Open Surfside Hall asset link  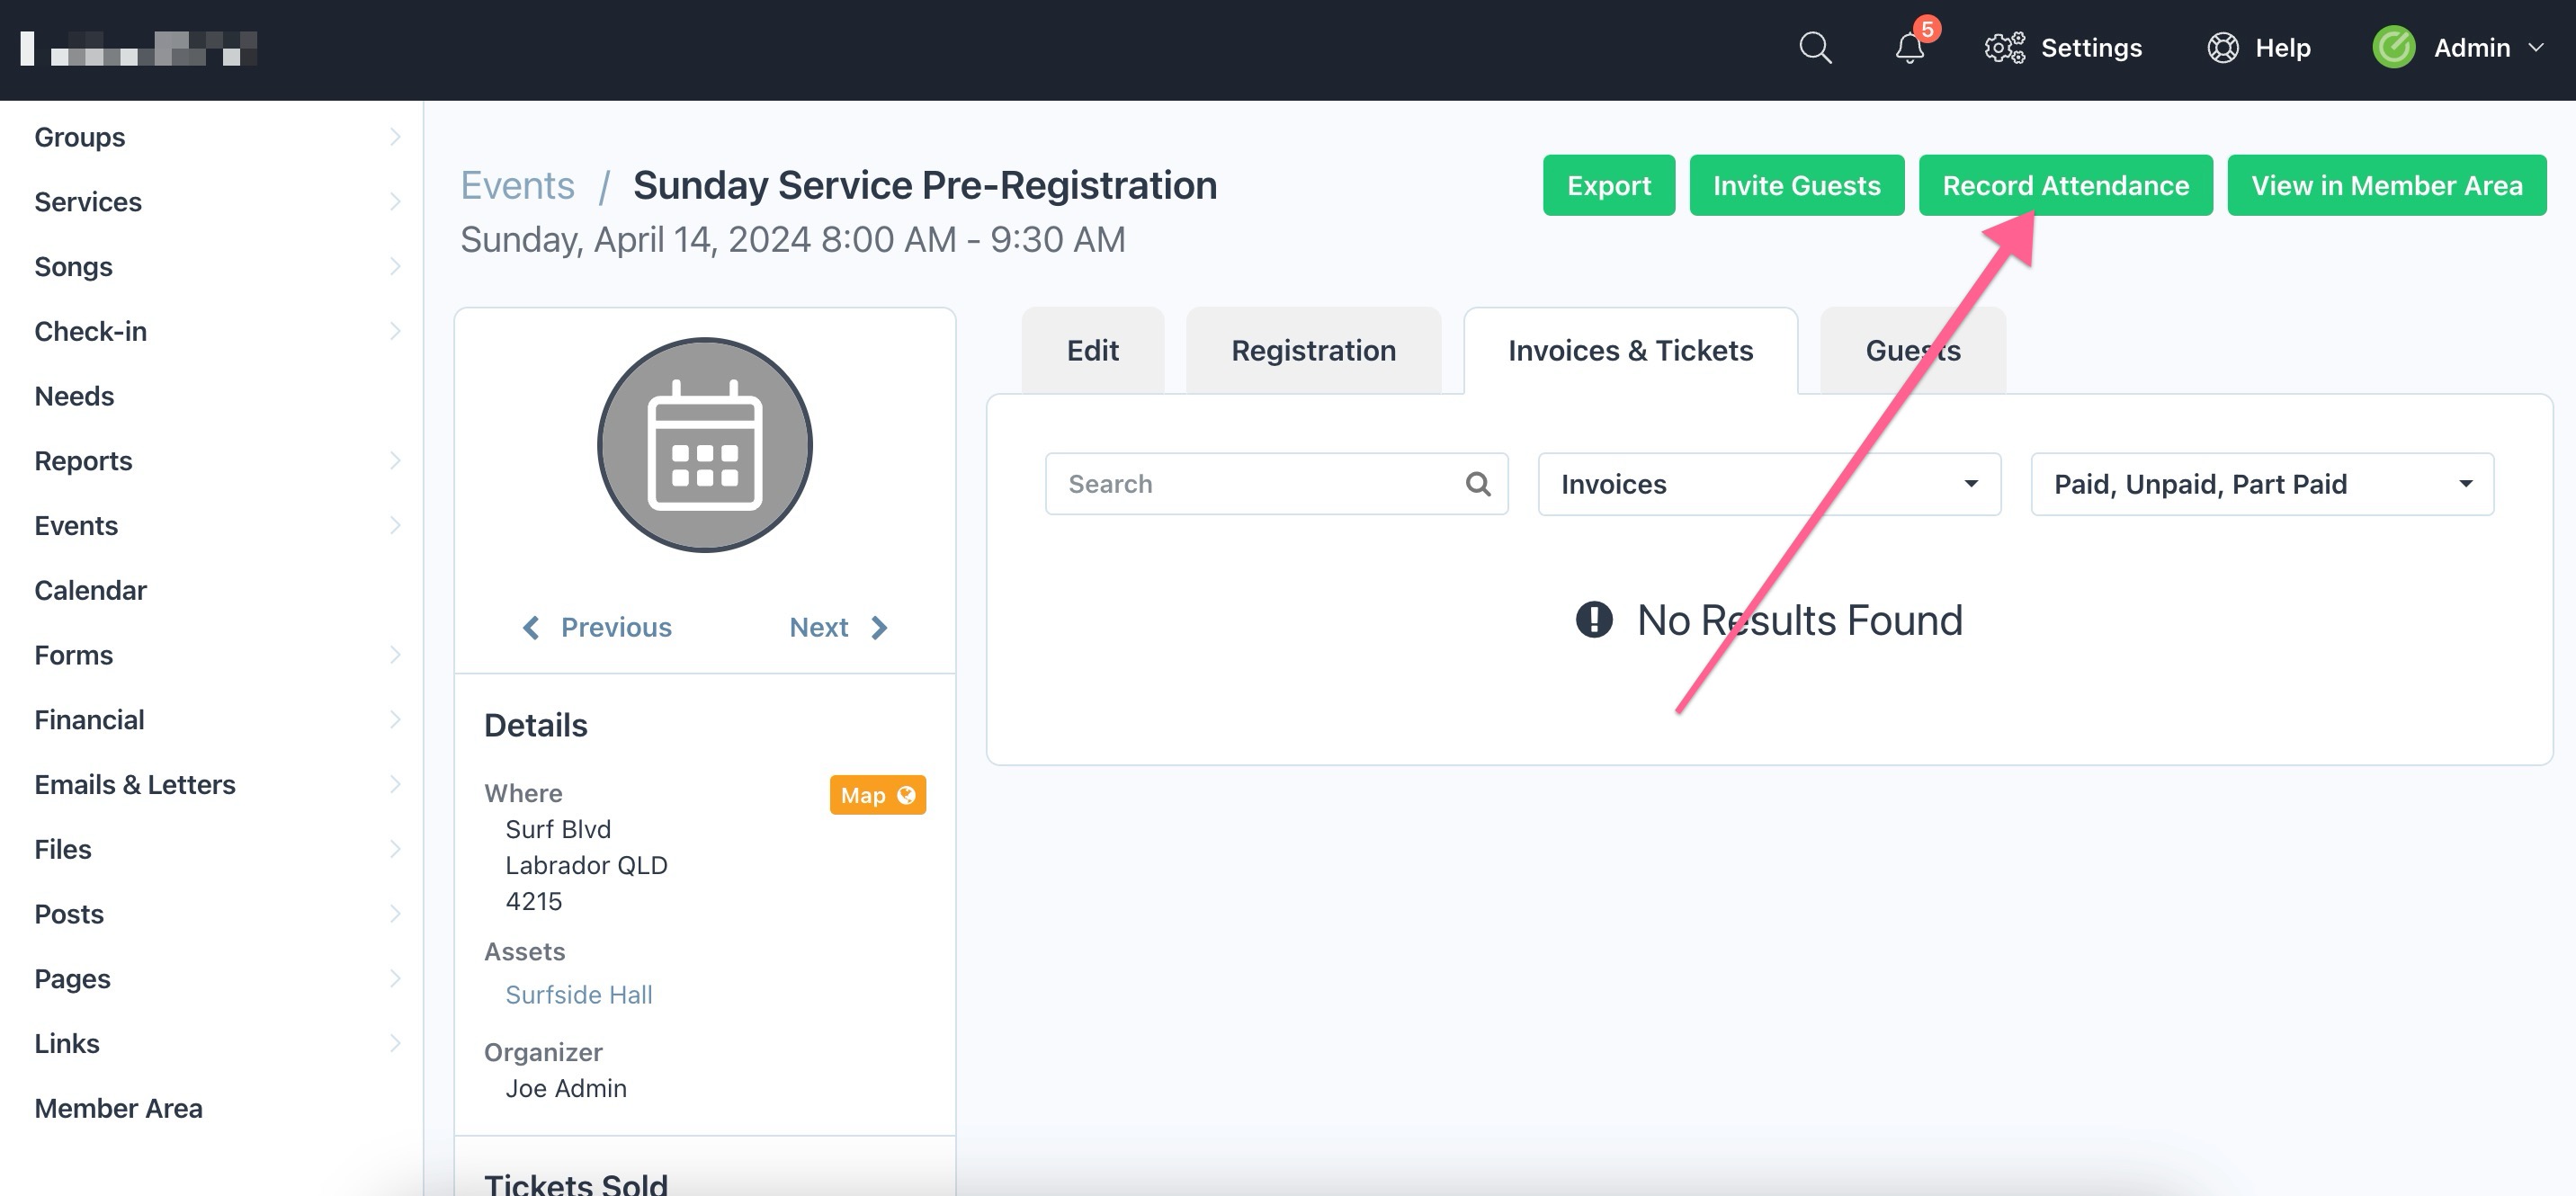point(578,994)
